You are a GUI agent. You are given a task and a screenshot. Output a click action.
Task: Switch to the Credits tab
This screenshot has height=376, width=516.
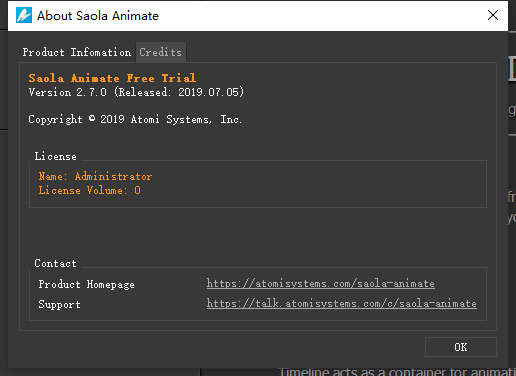pyautogui.click(x=161, y=52)
